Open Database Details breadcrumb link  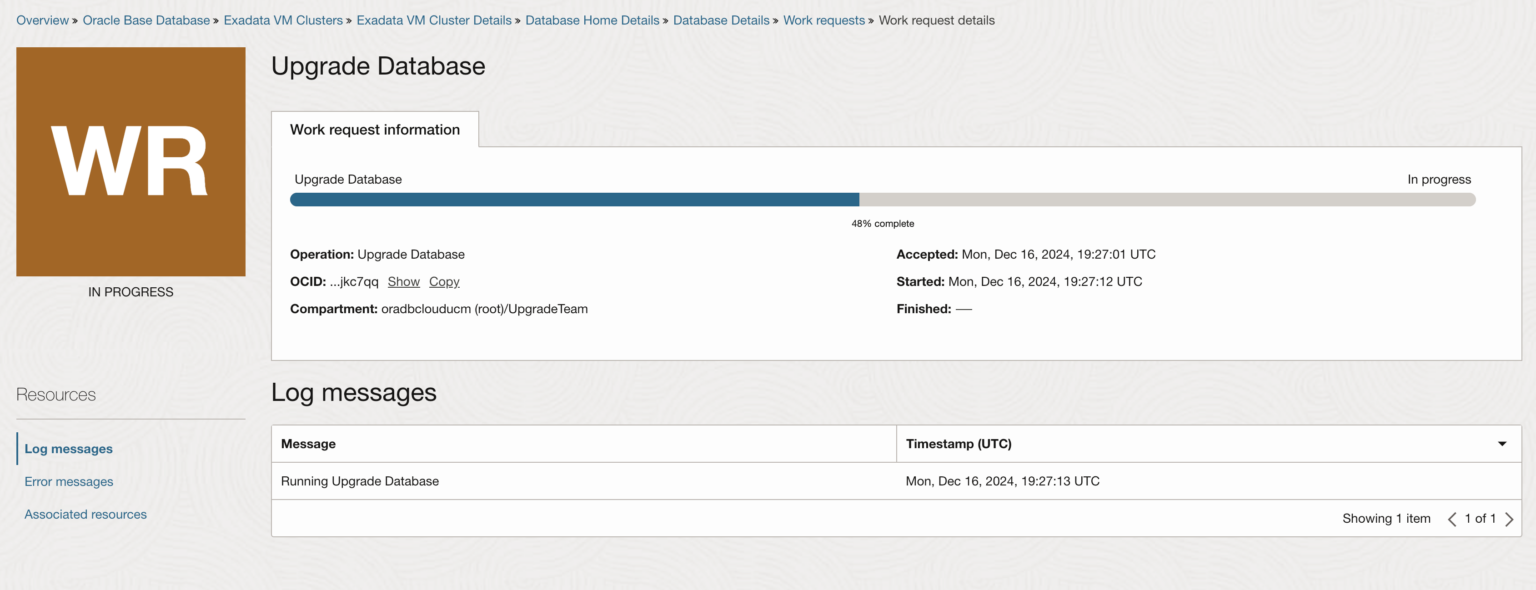721,20
